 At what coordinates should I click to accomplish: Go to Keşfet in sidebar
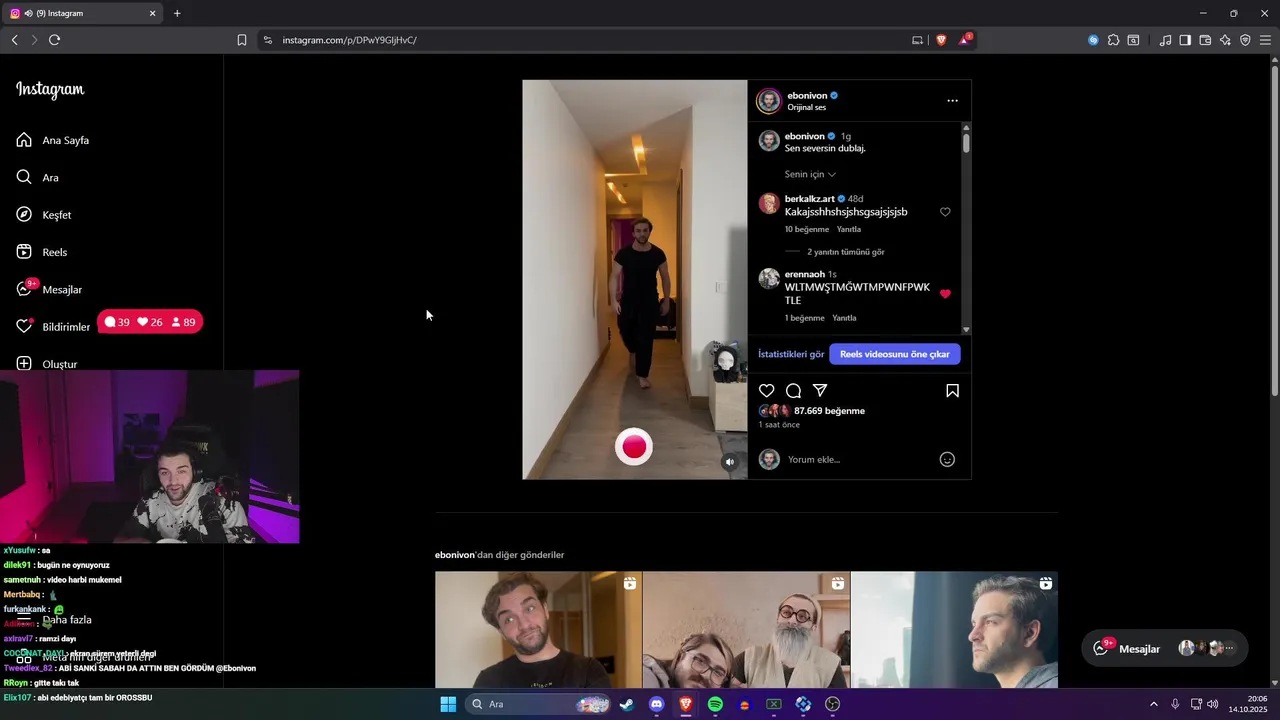[x=44, y=215]
